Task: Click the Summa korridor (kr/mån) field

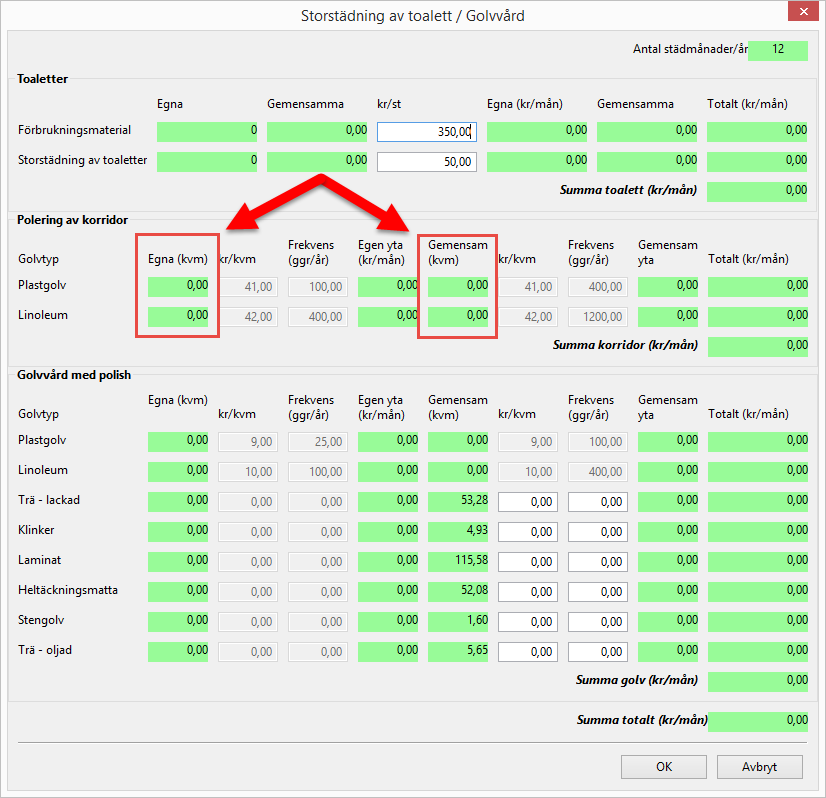Action: (x=757, y=346)
